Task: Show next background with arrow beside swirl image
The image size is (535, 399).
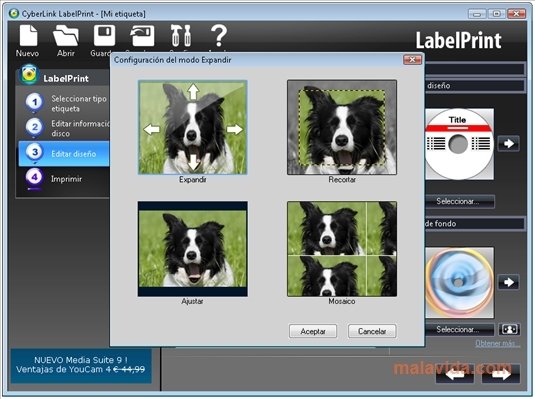Action: (508, 282)
